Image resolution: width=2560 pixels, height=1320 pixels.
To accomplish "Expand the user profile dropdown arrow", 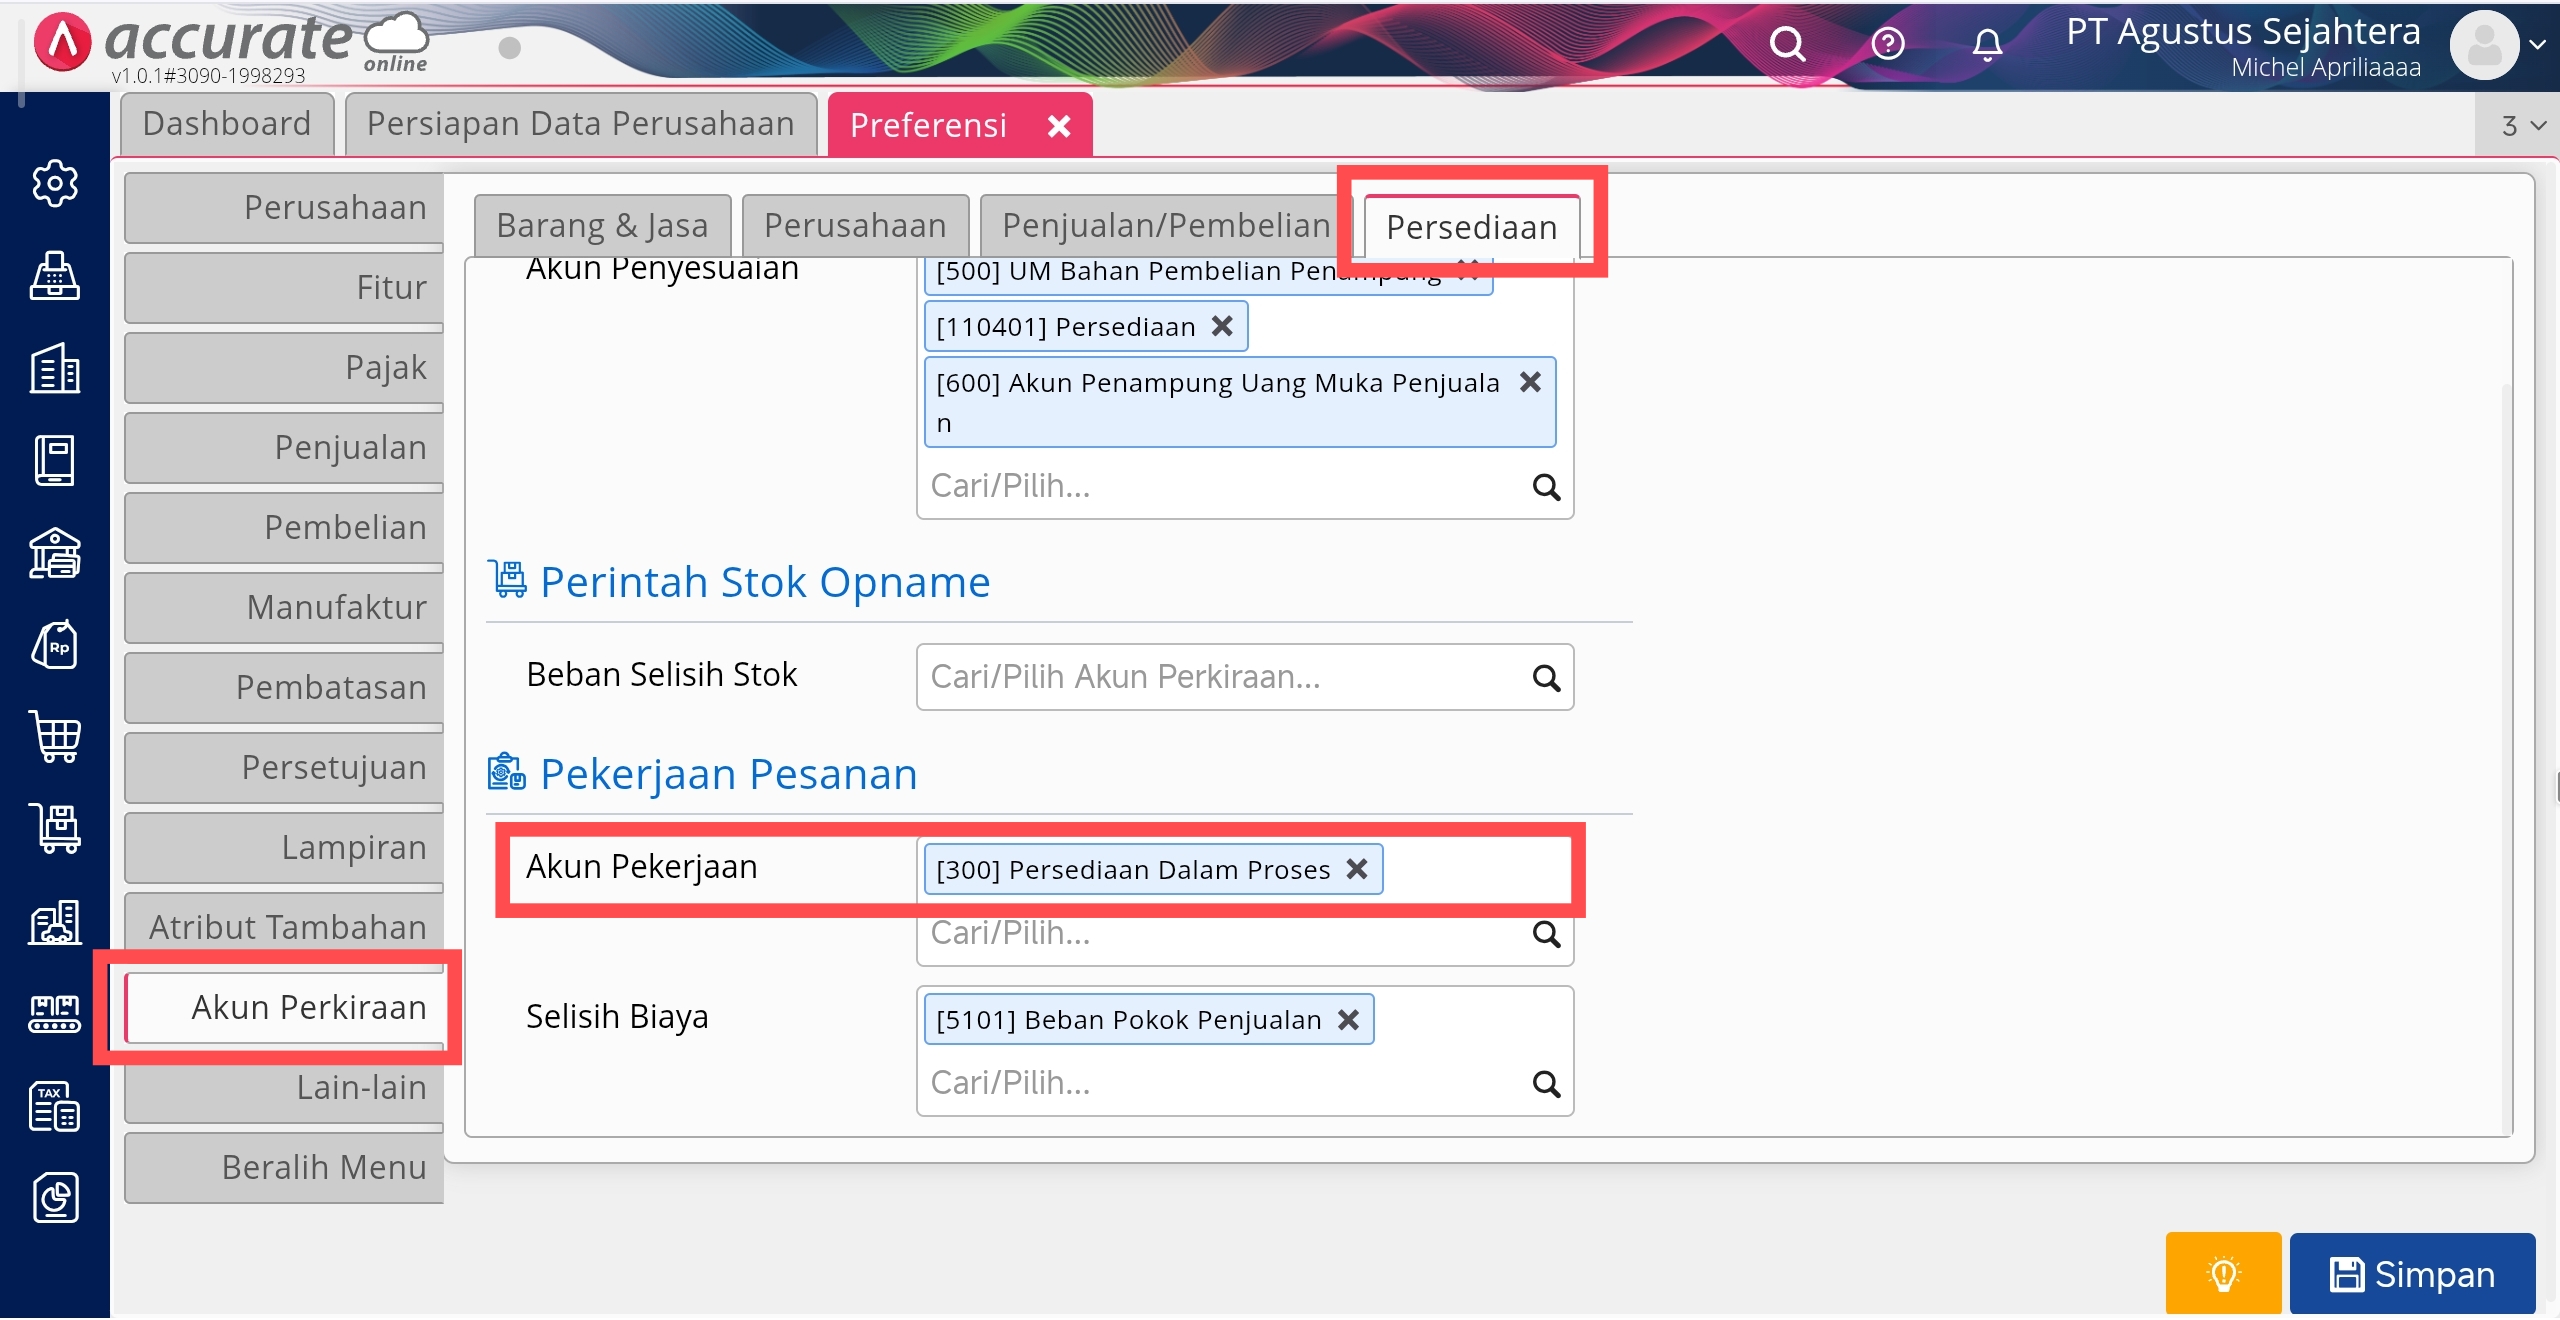I will [2537, 44].
